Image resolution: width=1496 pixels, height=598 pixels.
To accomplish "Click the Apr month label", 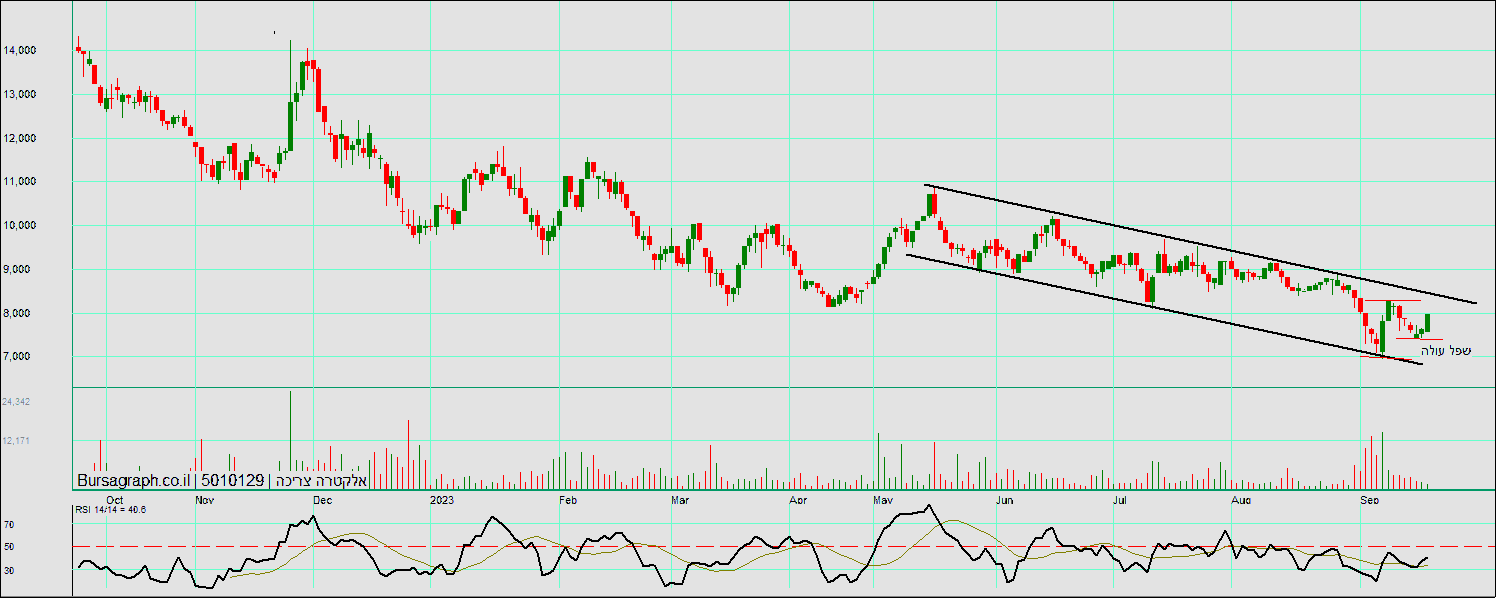I will pyautogui.click(x=798, y=498).
